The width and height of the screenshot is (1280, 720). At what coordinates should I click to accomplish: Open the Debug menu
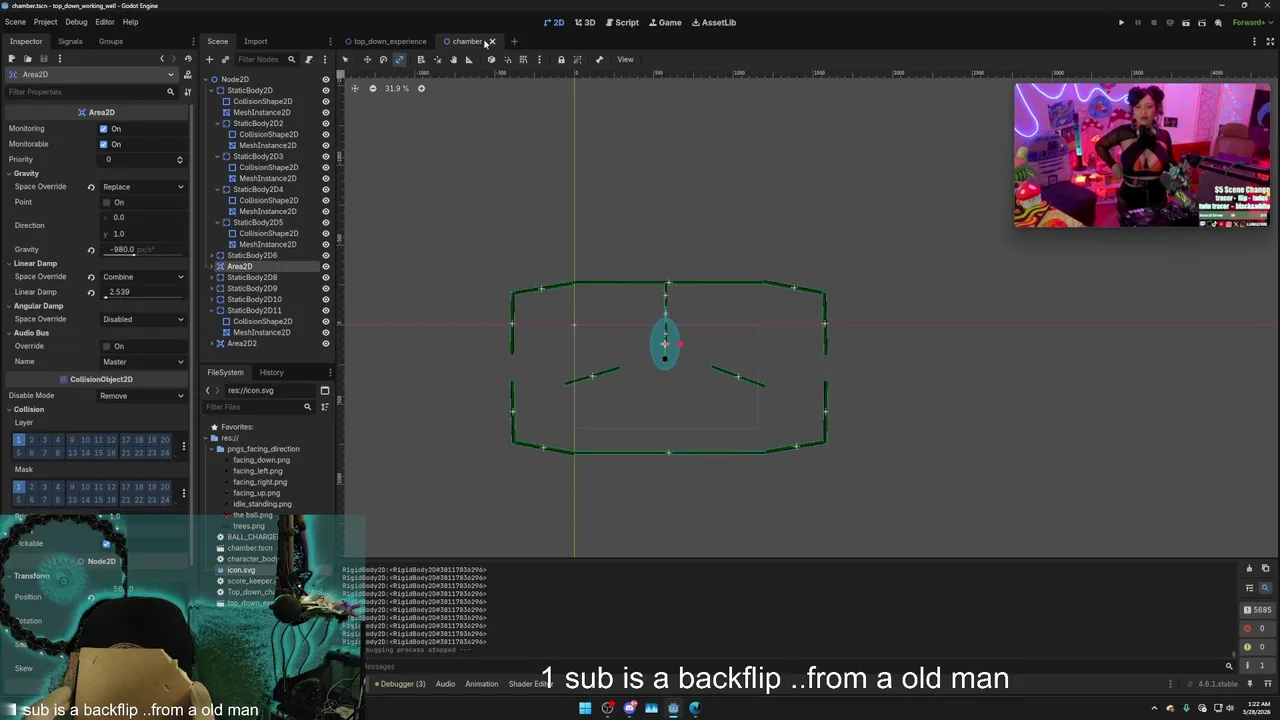(x=76, y=21)
